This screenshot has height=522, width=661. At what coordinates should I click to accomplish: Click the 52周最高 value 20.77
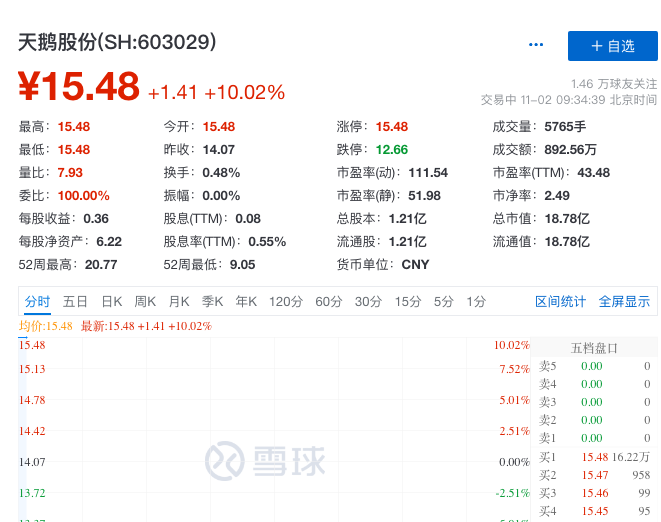(101, 264)
